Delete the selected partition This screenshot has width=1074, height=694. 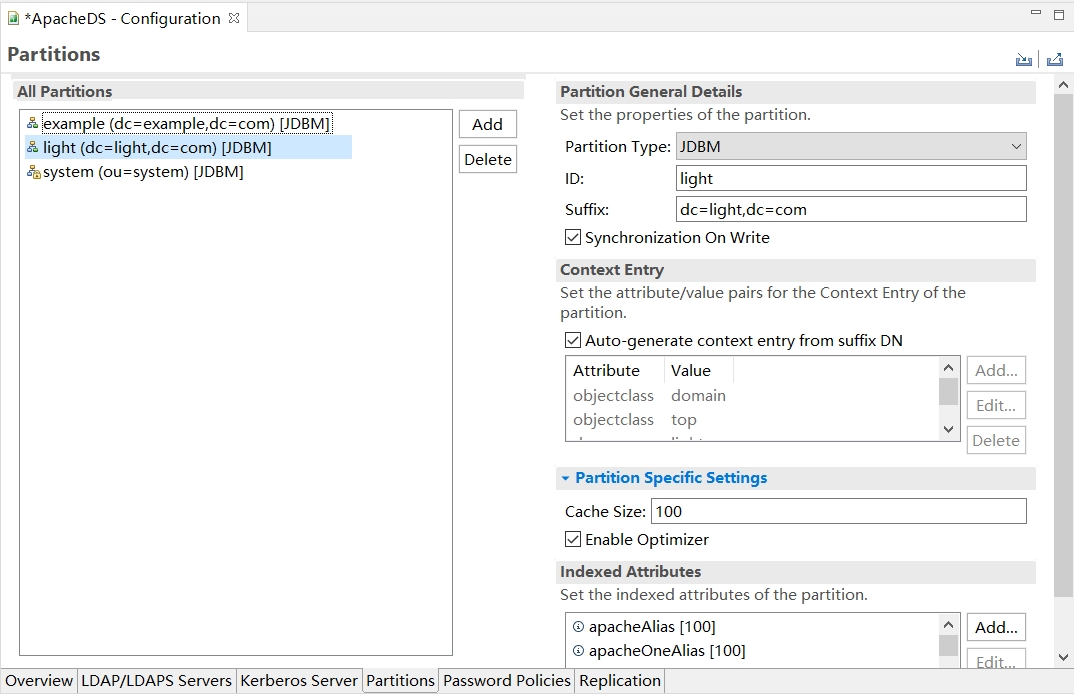(x=487, y=160)
